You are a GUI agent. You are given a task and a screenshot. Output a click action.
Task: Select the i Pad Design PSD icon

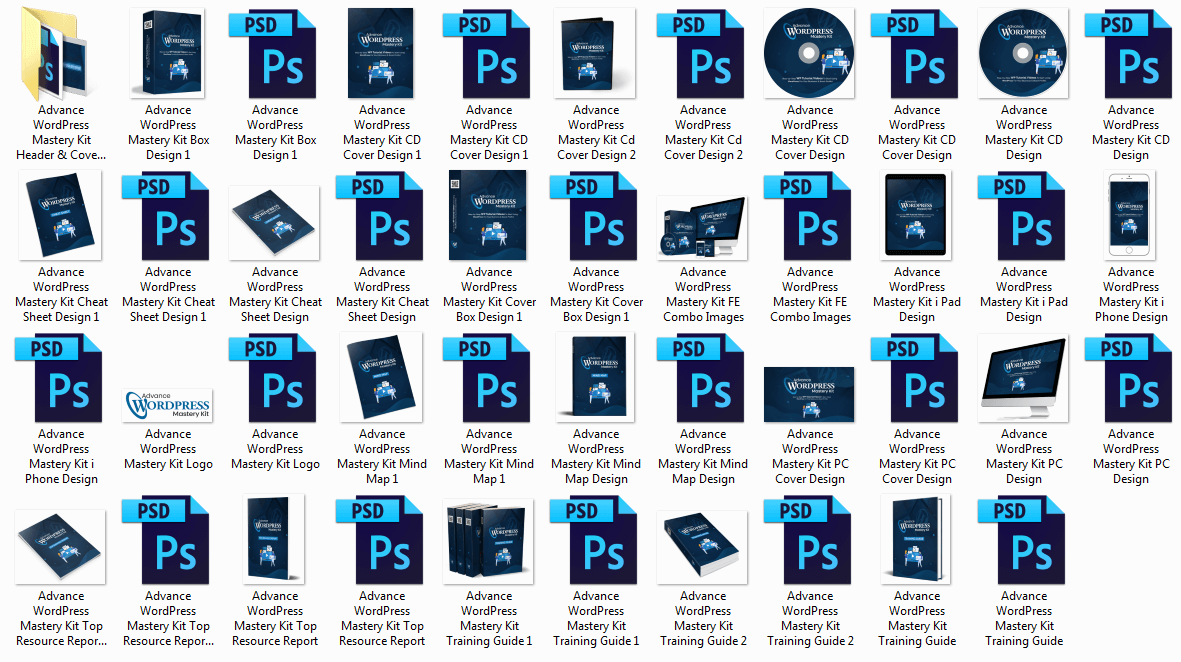coord(1021,216)
